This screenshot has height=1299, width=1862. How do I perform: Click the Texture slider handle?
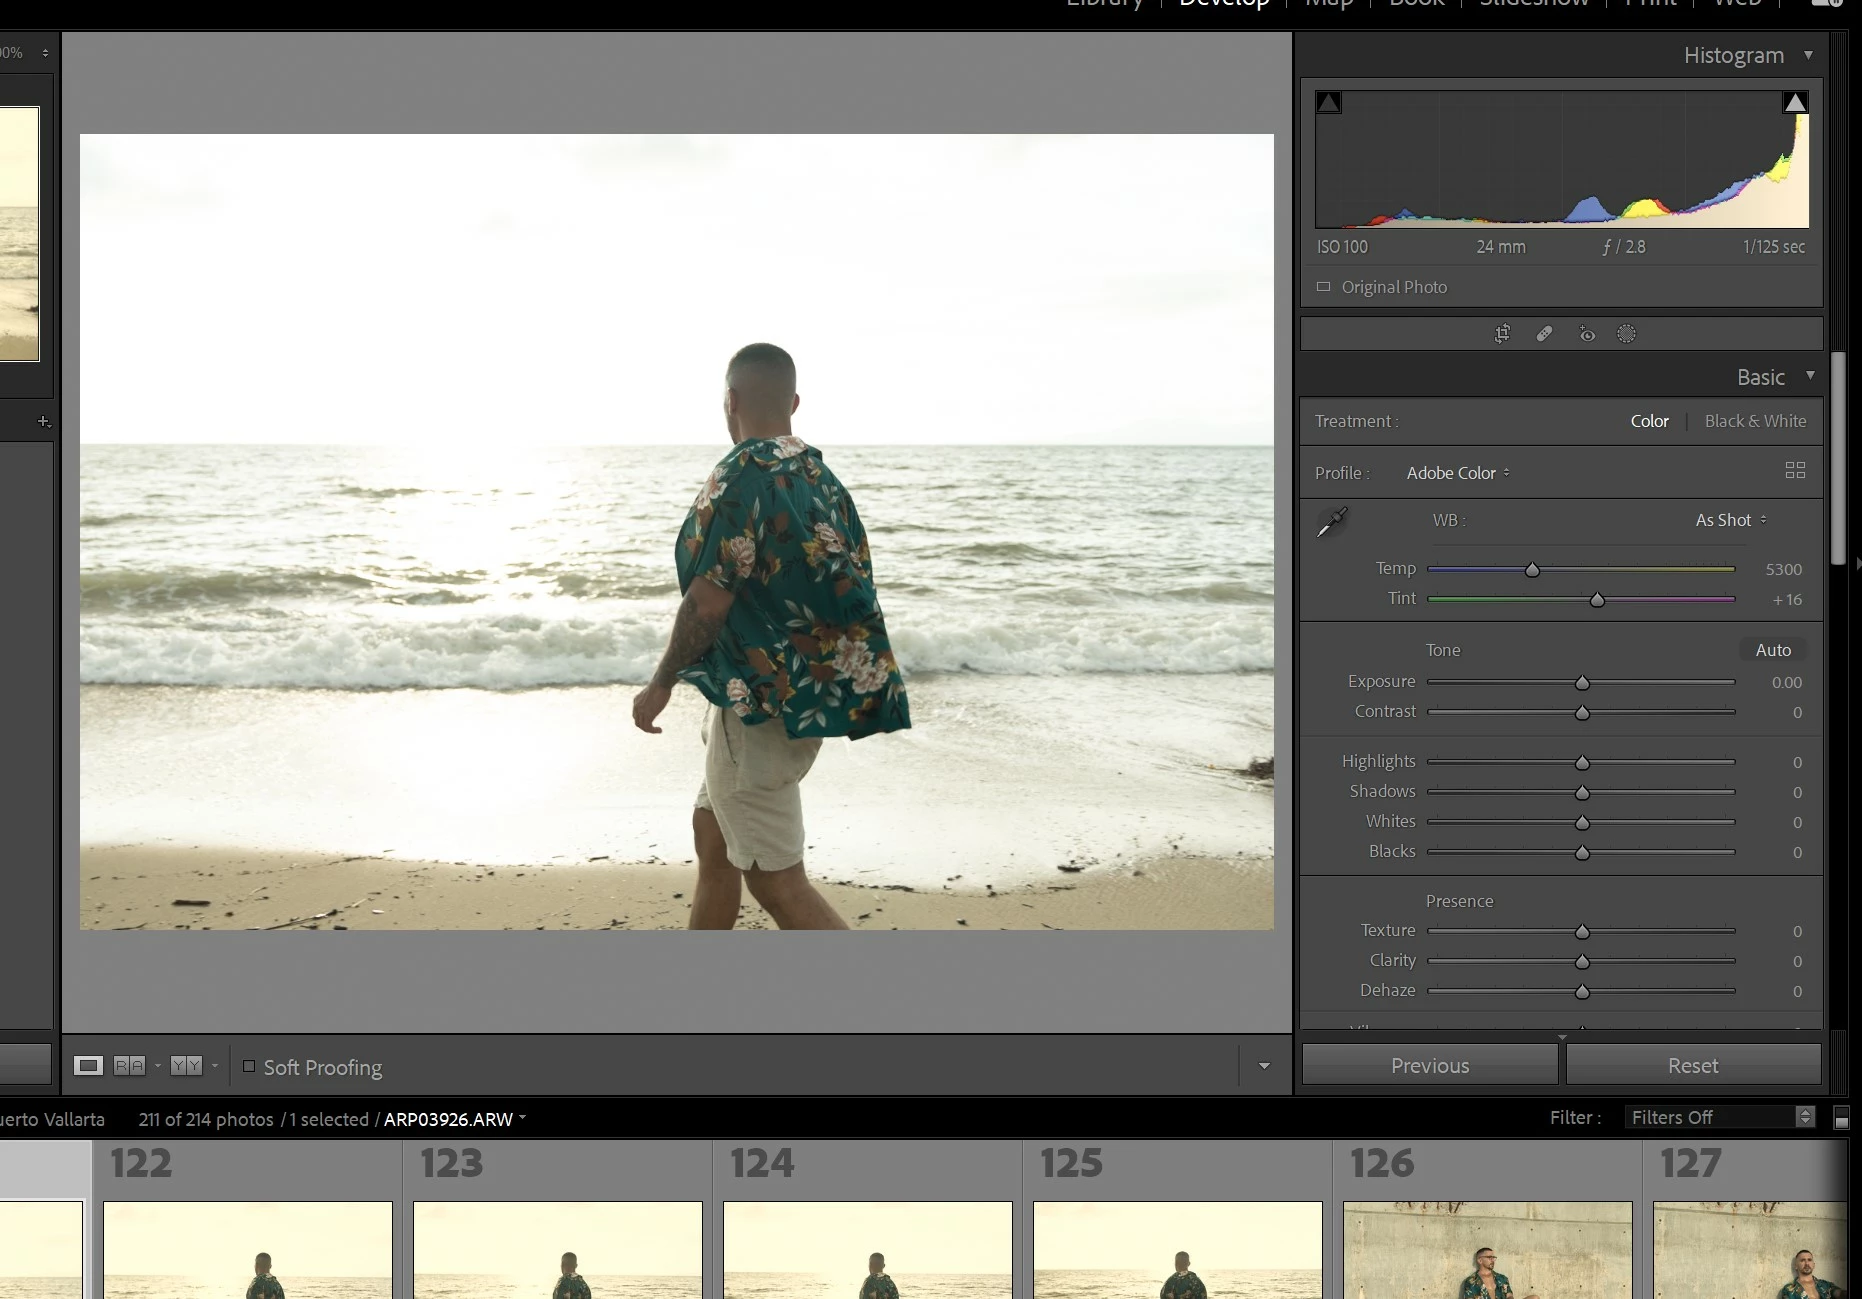point(1582,931)
